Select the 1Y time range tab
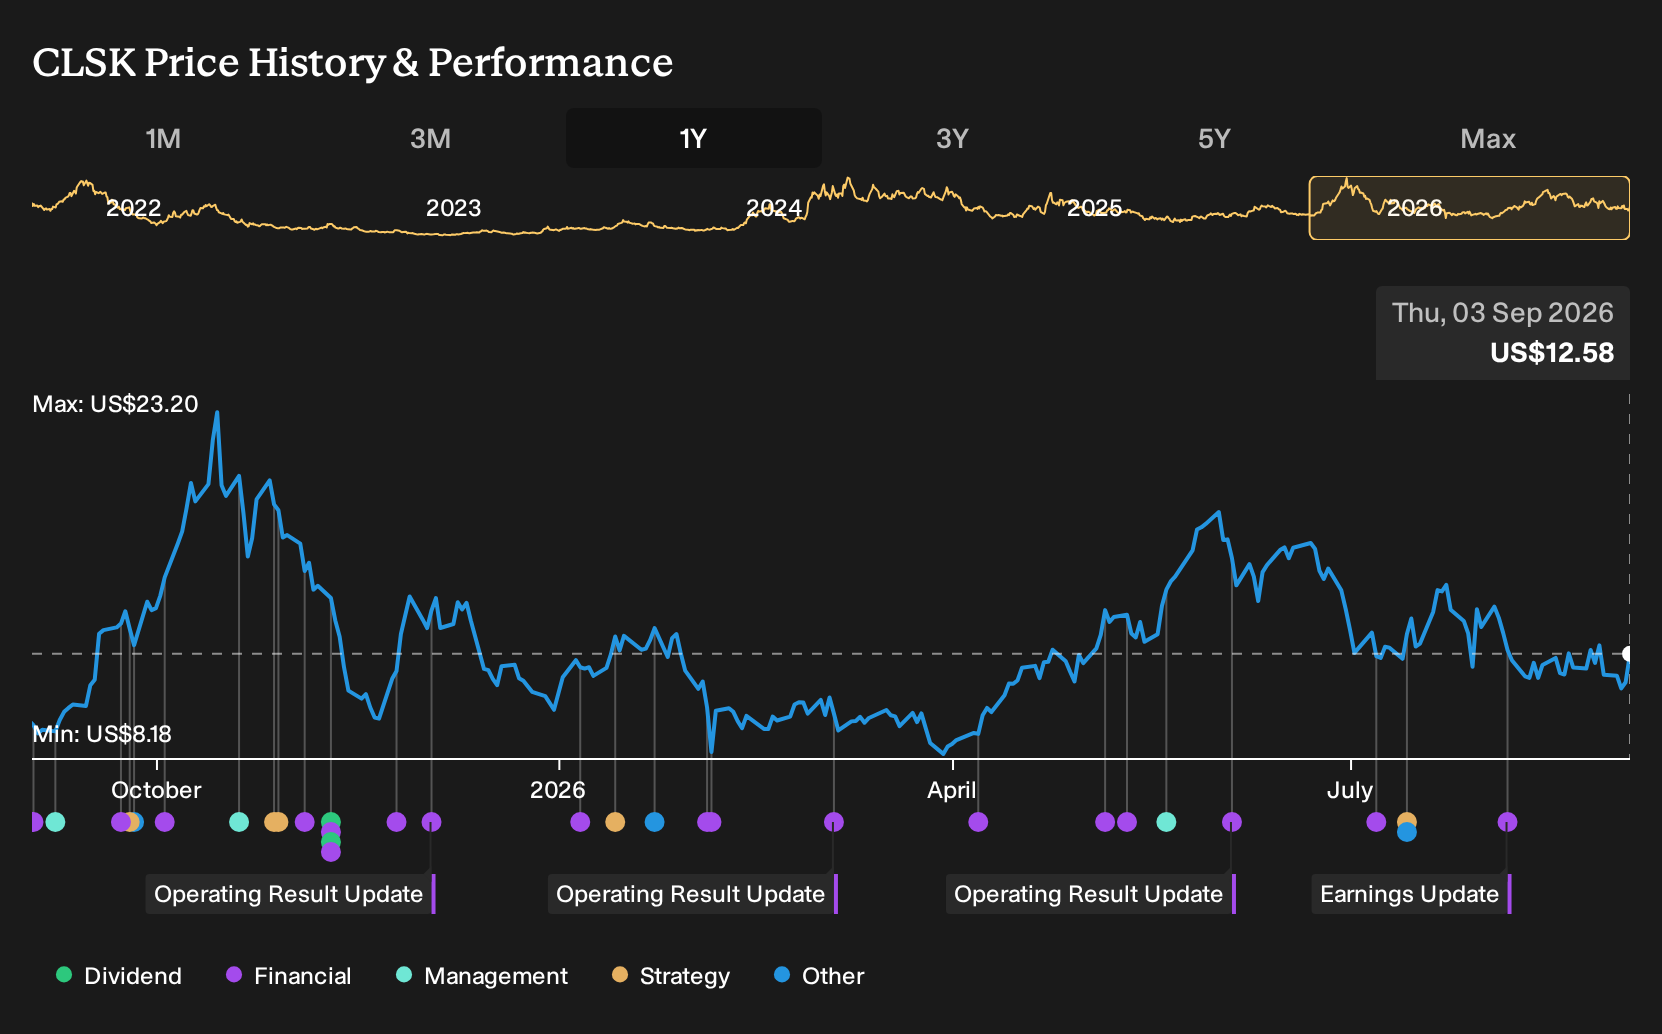 (x=693, y=138)
